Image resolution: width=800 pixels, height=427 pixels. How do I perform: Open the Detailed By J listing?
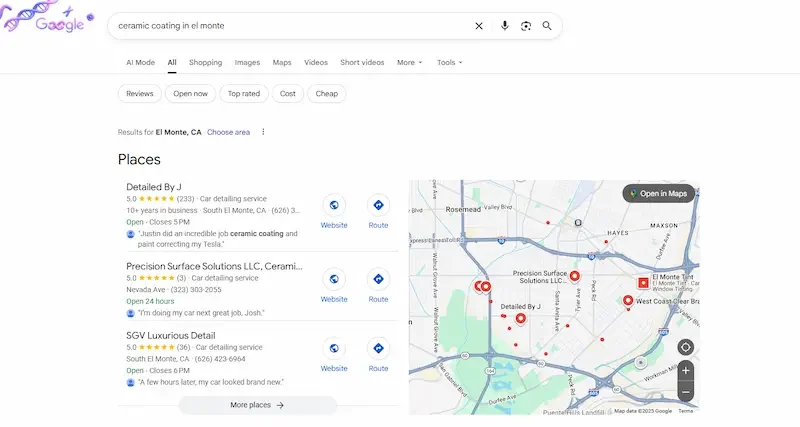click(154, 187)
